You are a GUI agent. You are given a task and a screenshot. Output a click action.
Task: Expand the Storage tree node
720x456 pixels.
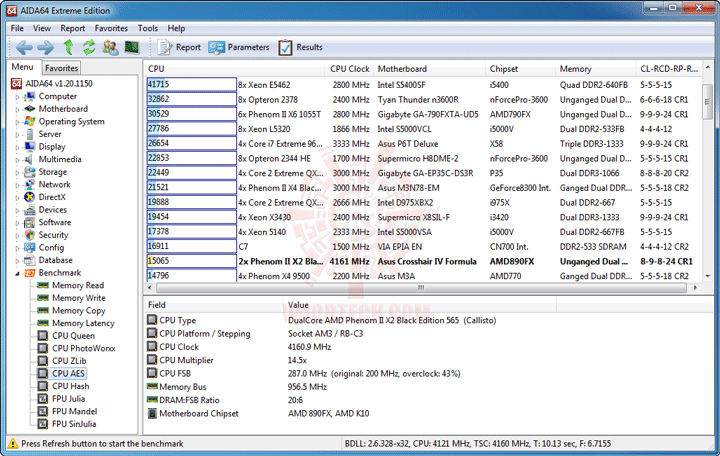tap(17, 173)
